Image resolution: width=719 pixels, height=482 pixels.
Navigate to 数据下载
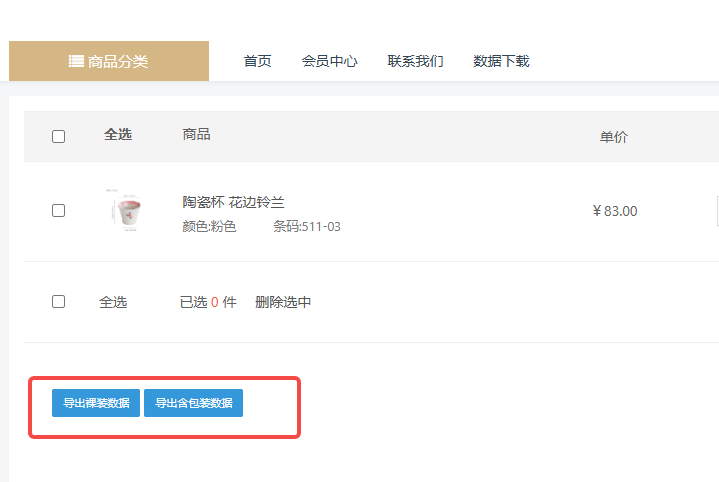point(501,61)
